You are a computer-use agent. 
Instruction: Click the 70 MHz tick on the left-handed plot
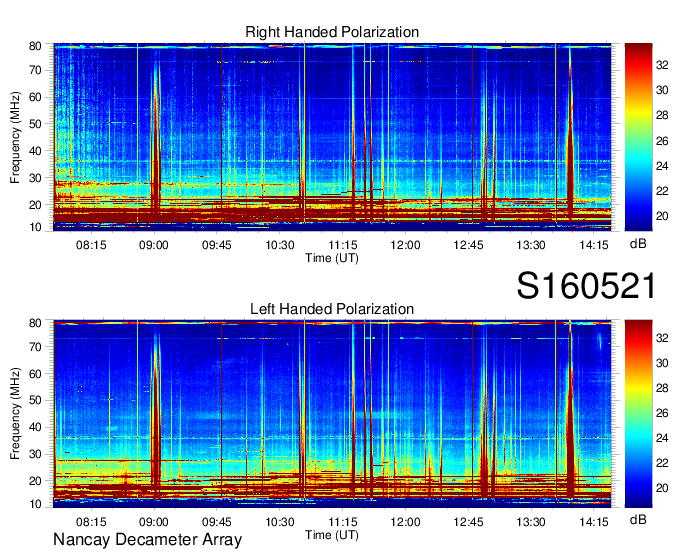[35, 347]
